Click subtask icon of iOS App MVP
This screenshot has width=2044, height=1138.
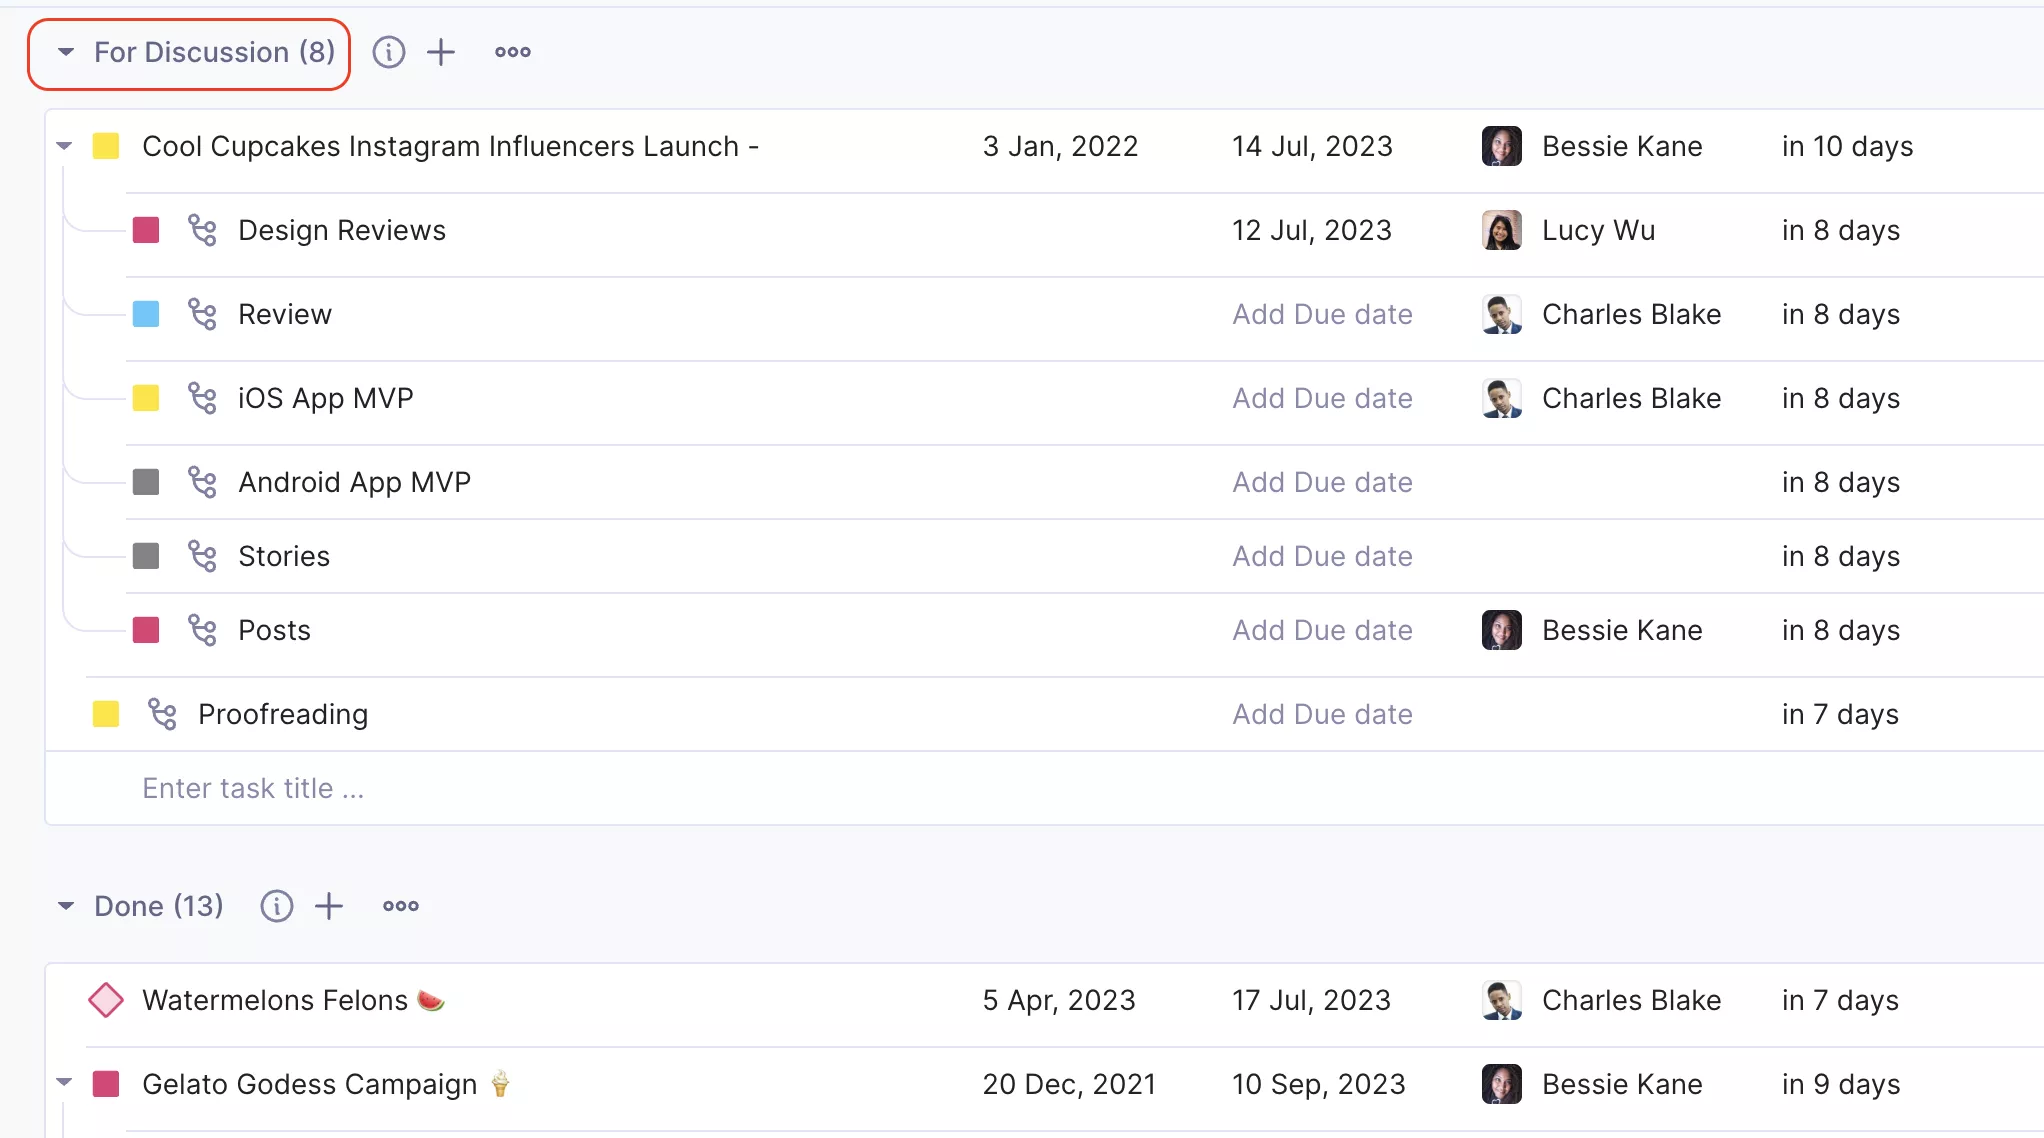pos(203,398)
